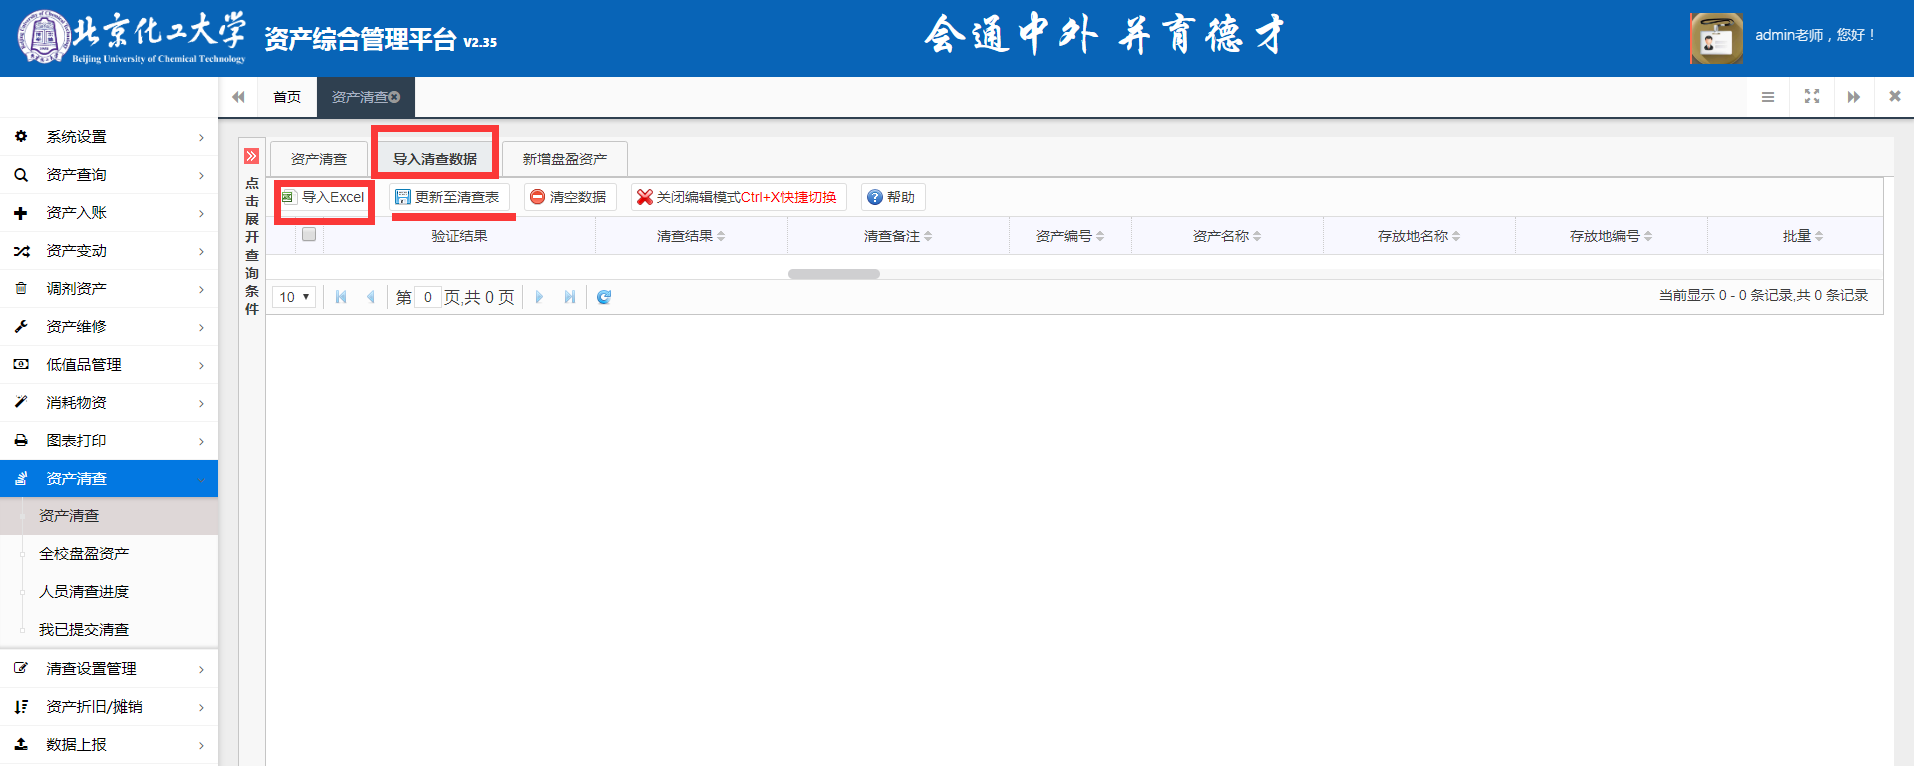Switch to the 新增盘盈资产 tab
This screenshot has height=766, width=1914.
coord(564,159)
